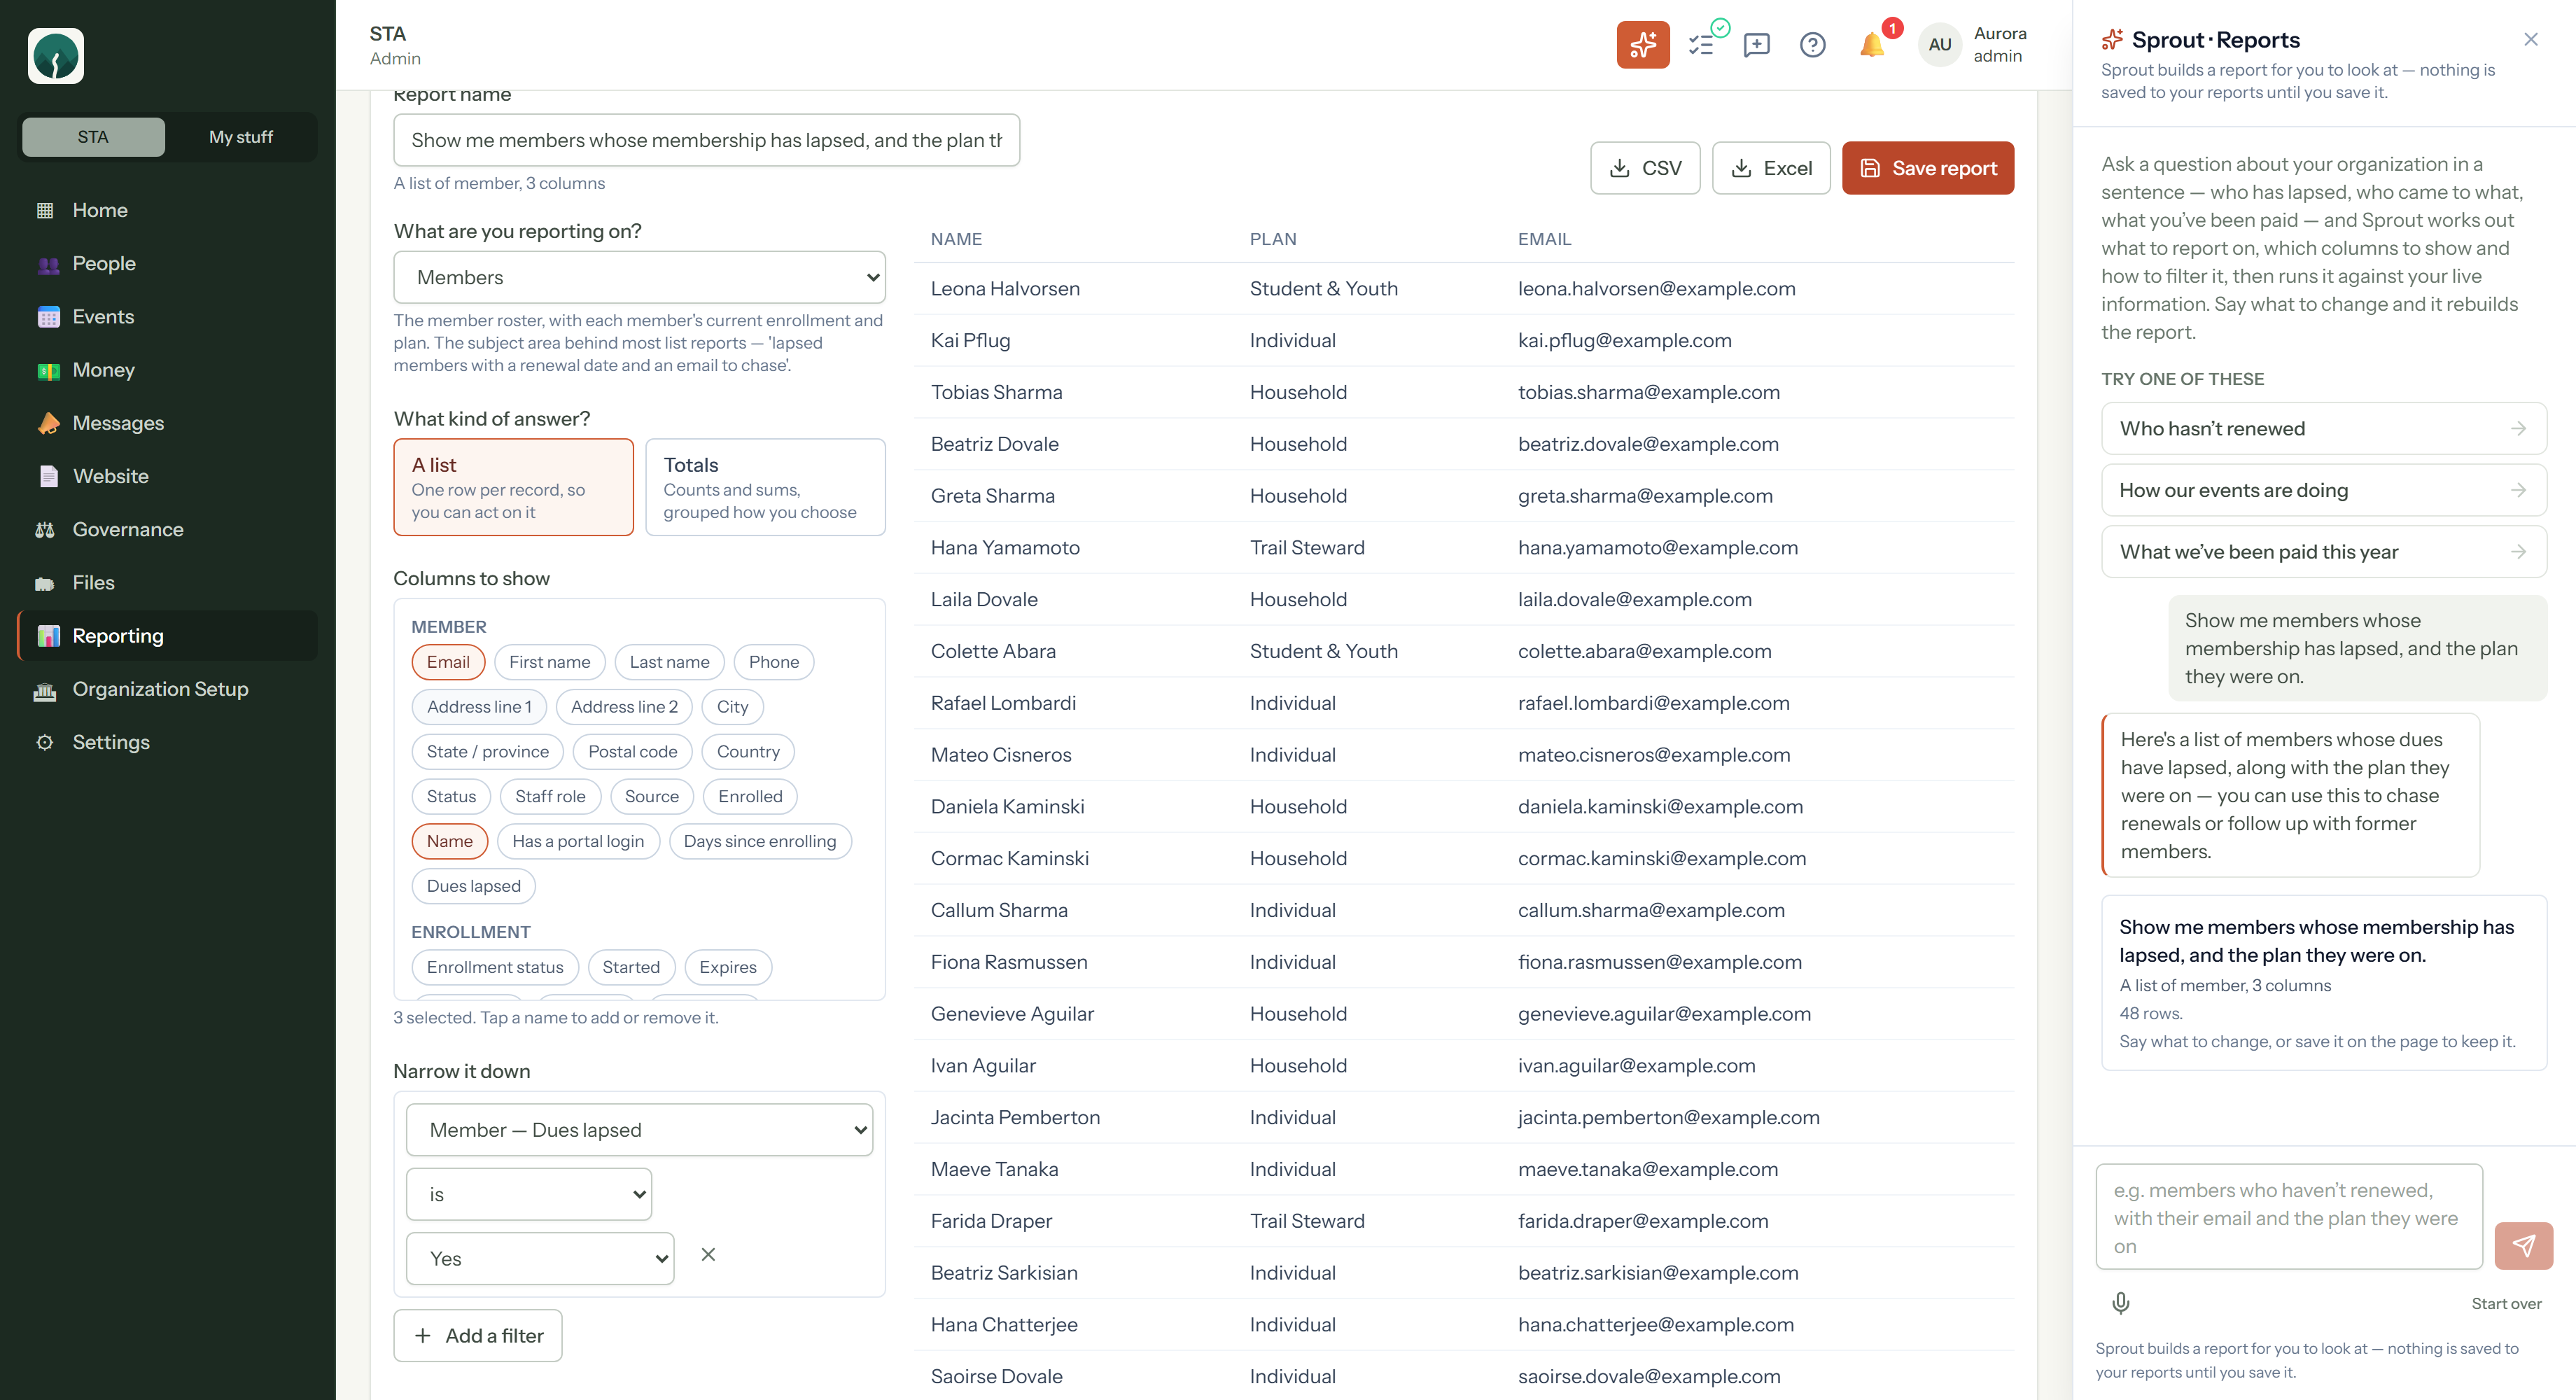Viewport: 2576px width, 1400px height.
Task: Send the Sprout prompt with paper-plane button
Action: pyautogui.click(x=2523, y=1245)
